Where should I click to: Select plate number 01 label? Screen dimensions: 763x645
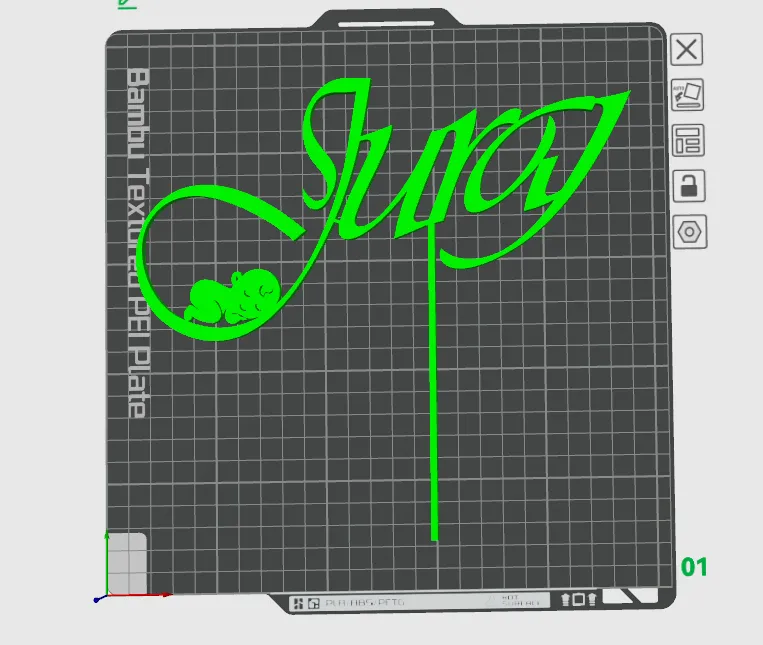(x=694, y=567)
